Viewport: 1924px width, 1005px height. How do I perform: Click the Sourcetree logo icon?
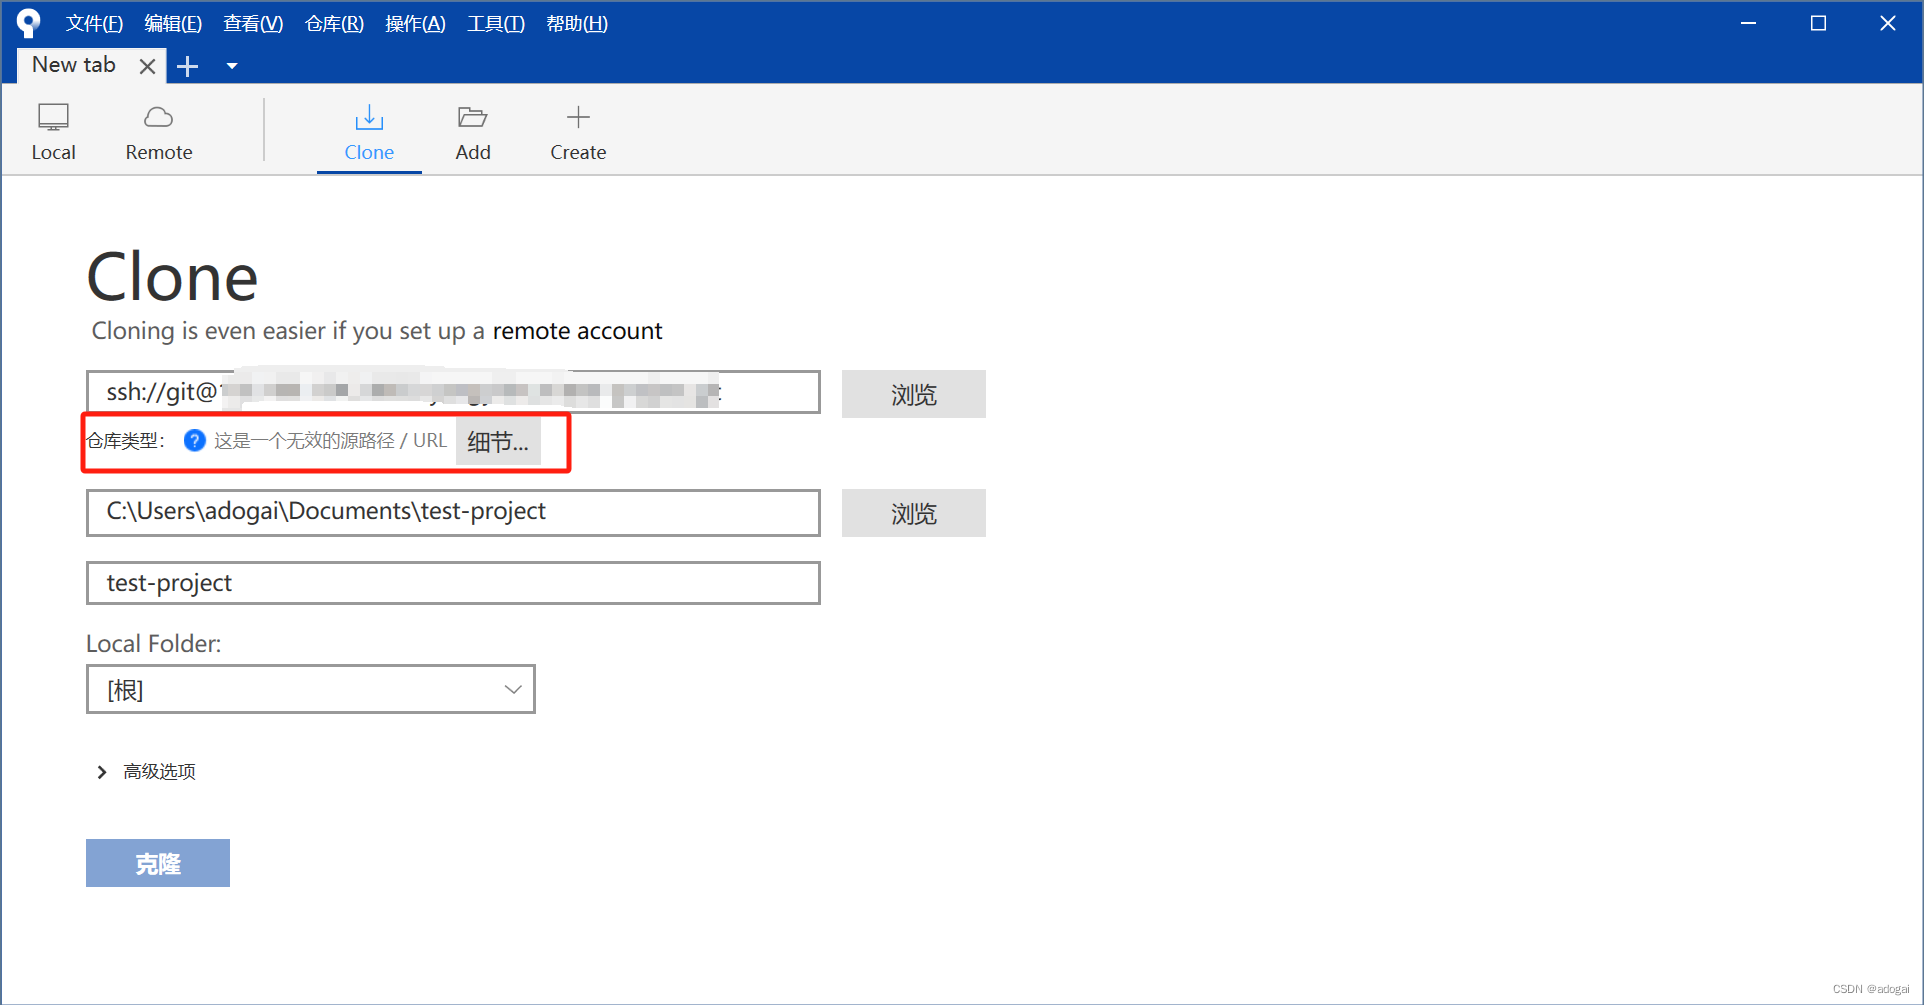tap(29, 23)
